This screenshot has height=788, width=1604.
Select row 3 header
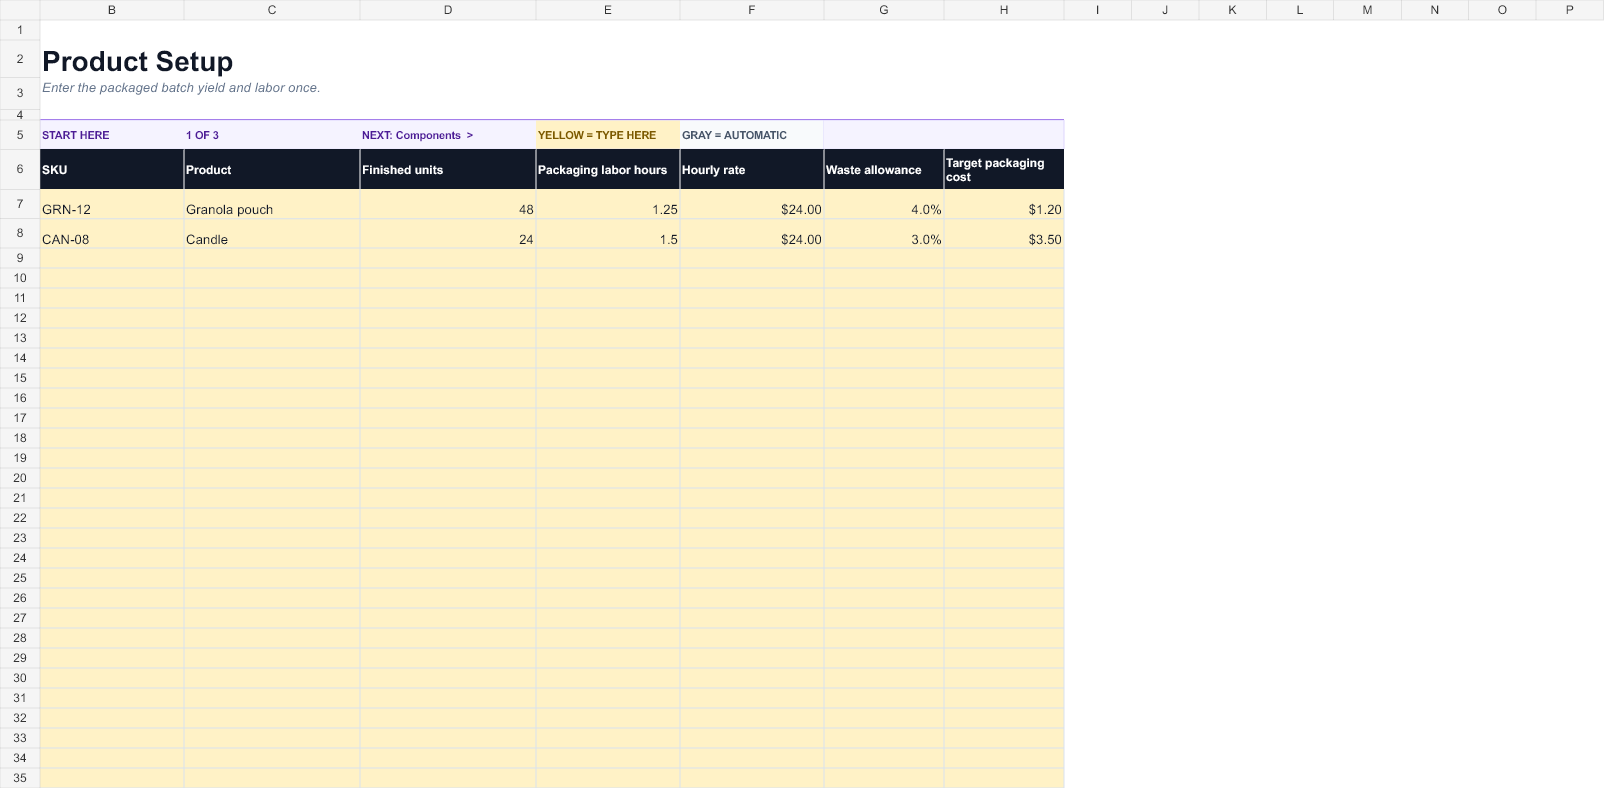[20, 93]
